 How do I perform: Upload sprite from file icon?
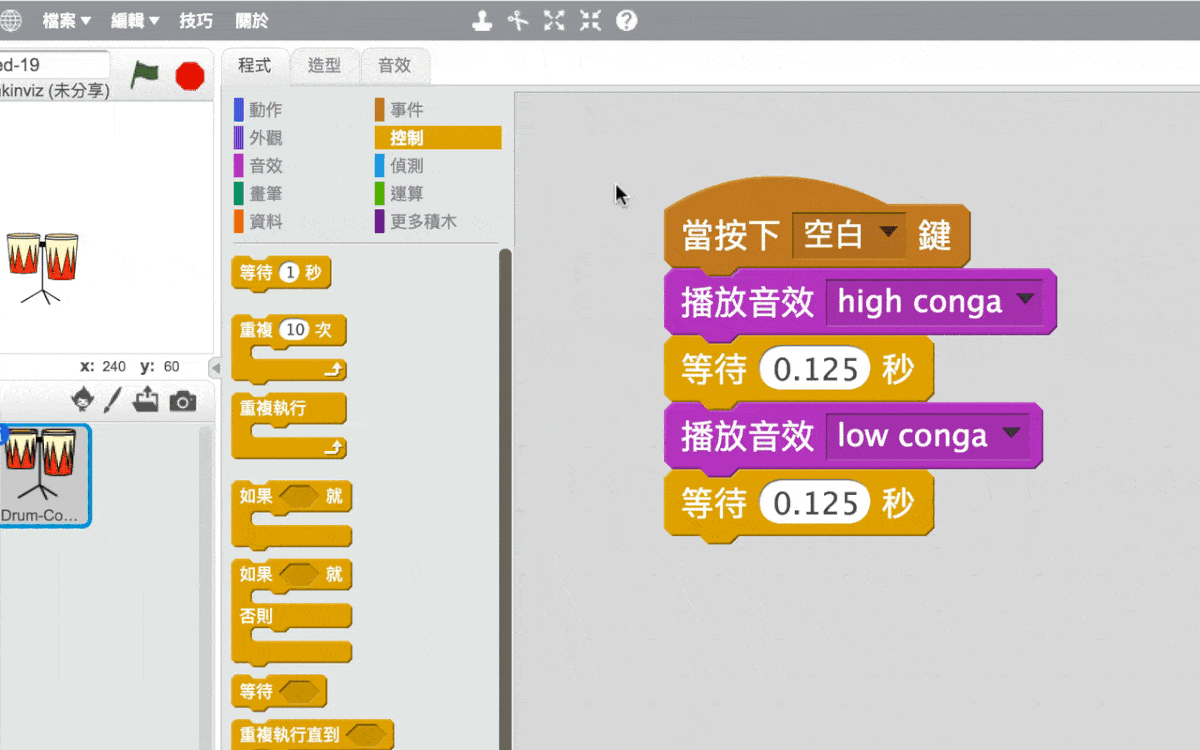coord(146,400)
